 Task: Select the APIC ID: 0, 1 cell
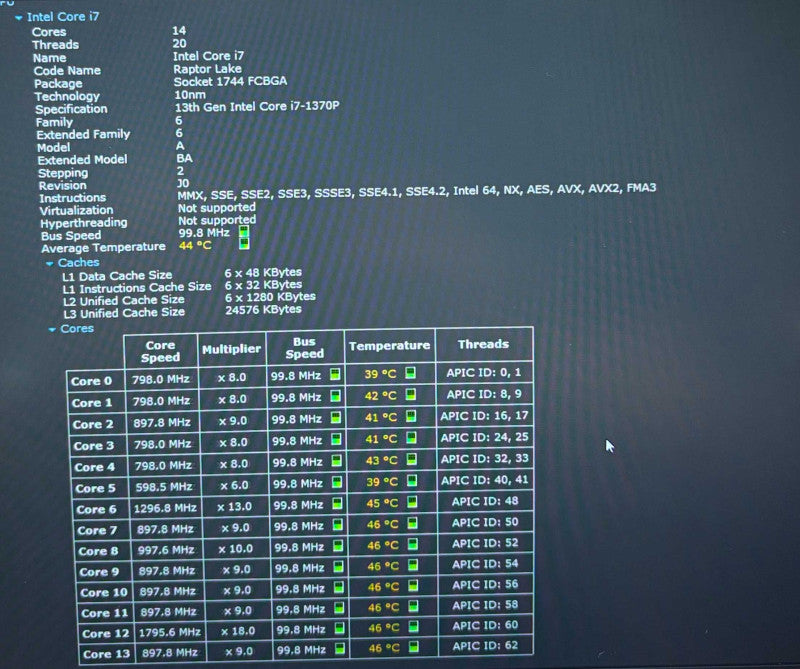484,373
